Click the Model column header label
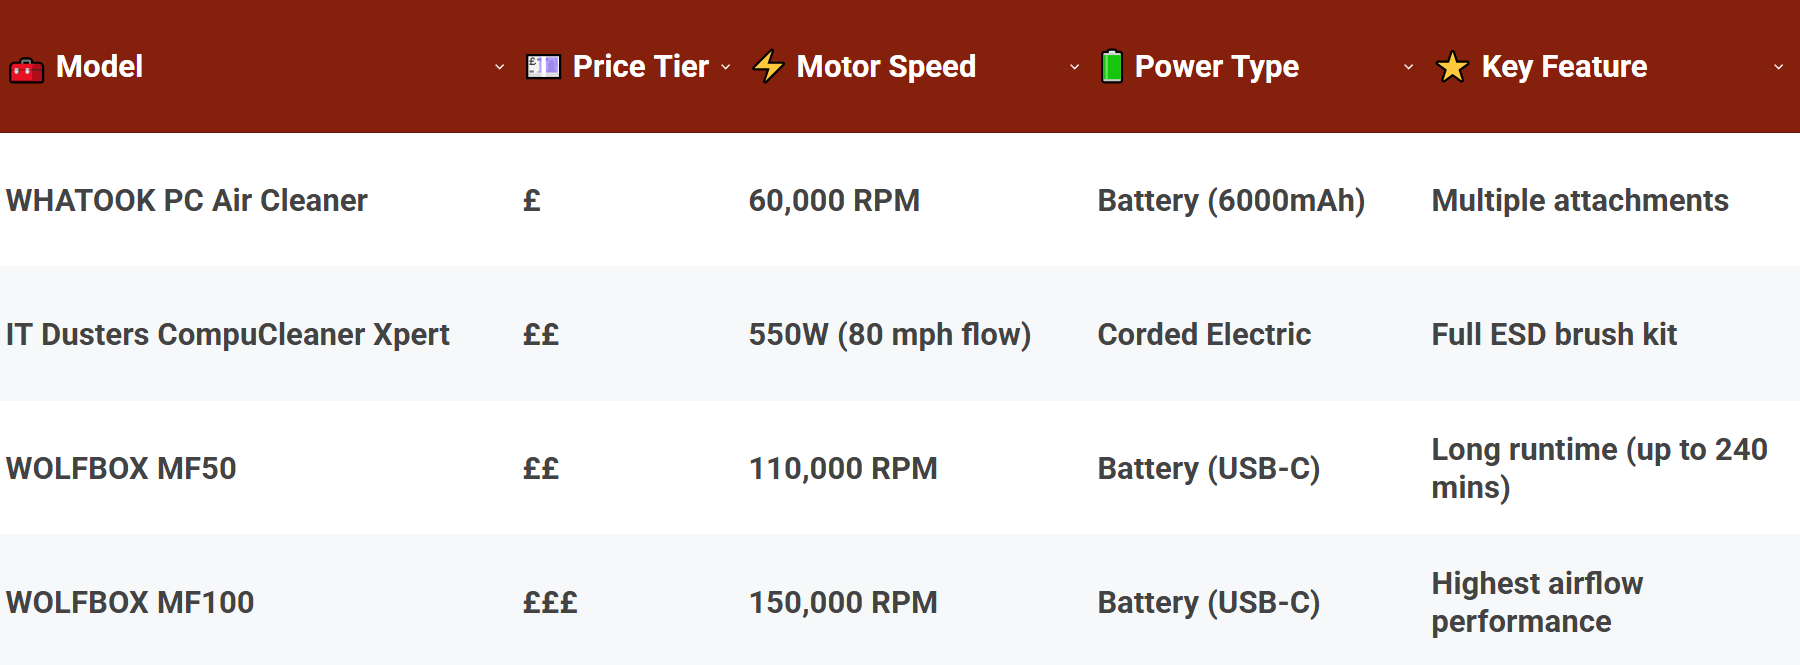The image size is (1800, 665). point(99,67)
